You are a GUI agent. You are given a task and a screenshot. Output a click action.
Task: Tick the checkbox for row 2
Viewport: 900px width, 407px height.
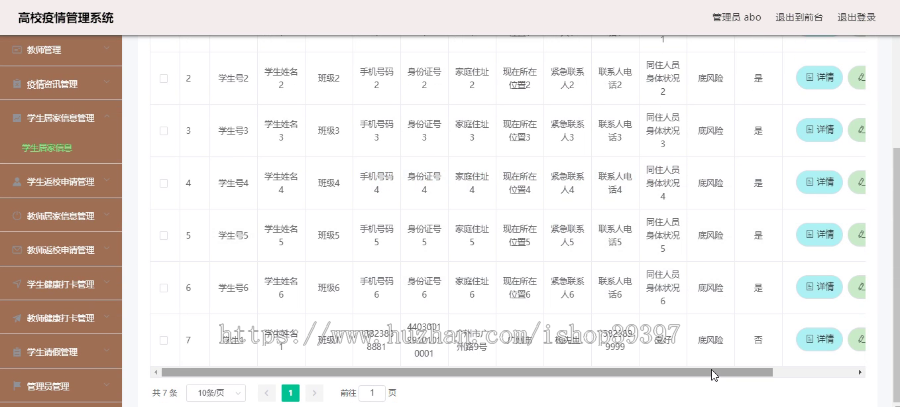(164, 78)
